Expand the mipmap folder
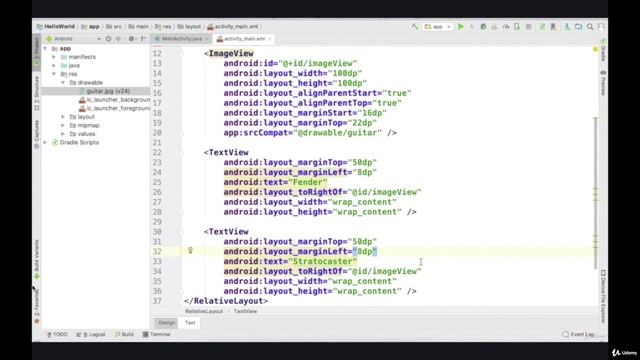Image resolution: width=640 pixels, height=360 pixels. (x=63, y=126)
